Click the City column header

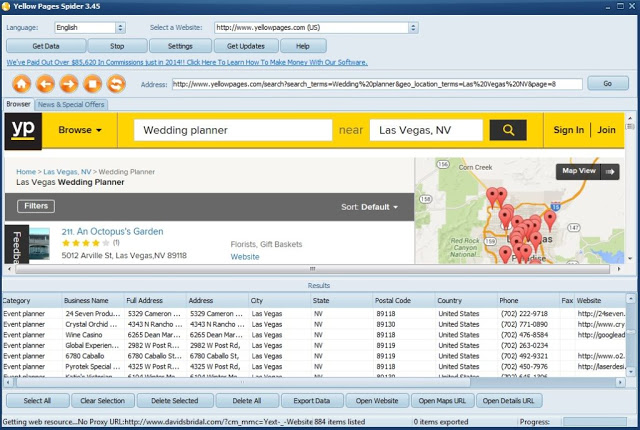(x=279, y=301)
